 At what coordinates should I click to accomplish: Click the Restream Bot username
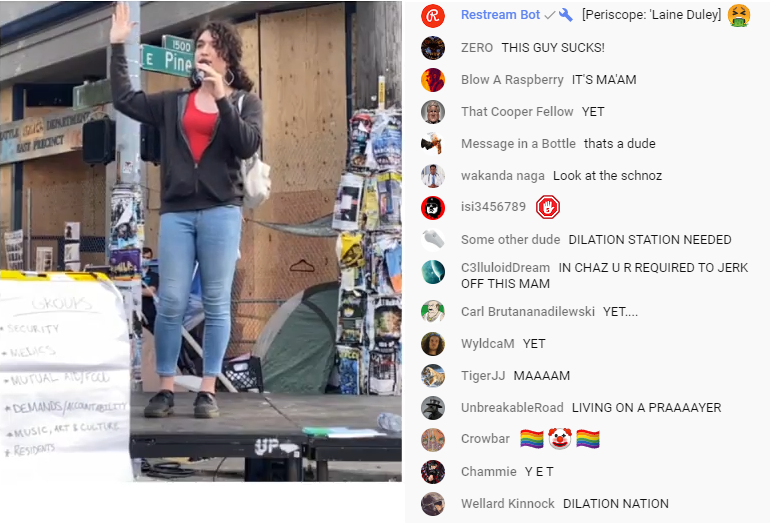[500, 15]
